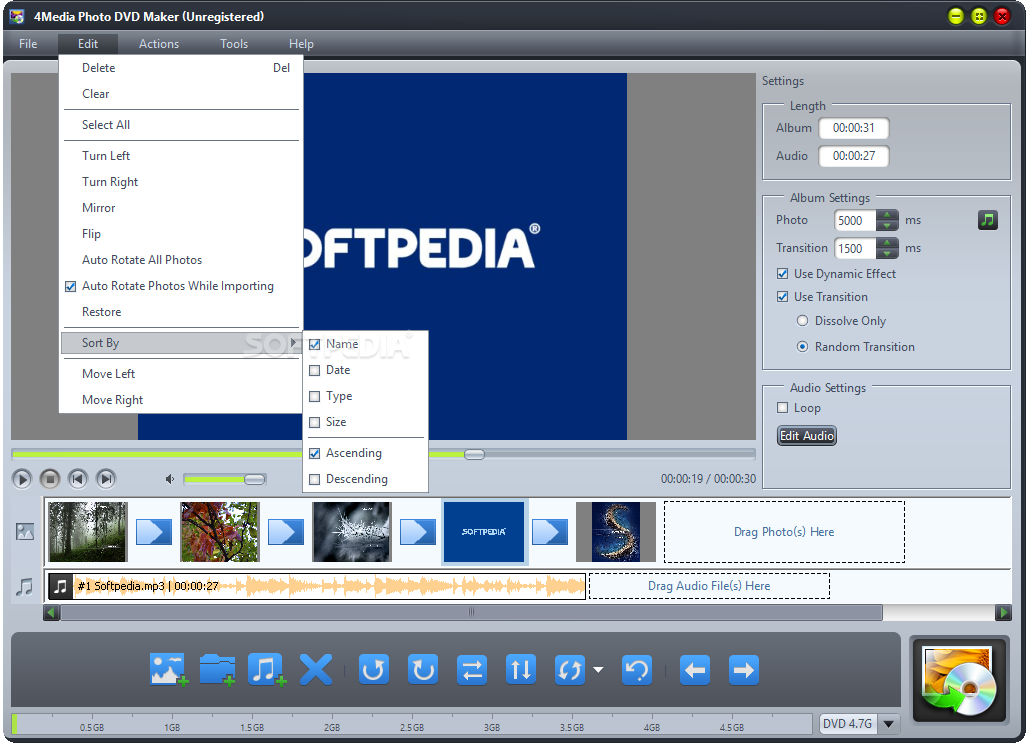Click the move left arrow icon
The height and width of the screenshot is (743, 1026).
tap(695, 670)
